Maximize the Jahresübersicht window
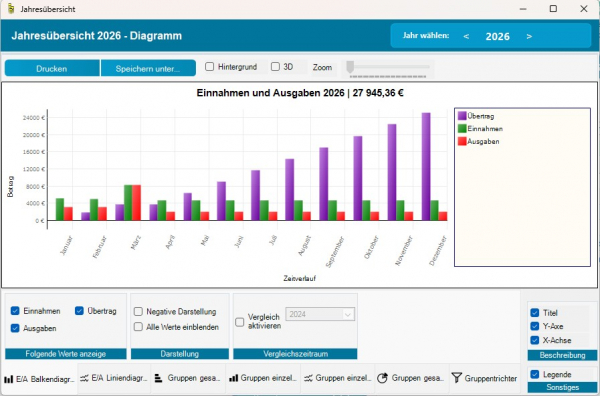 (553, 8)
